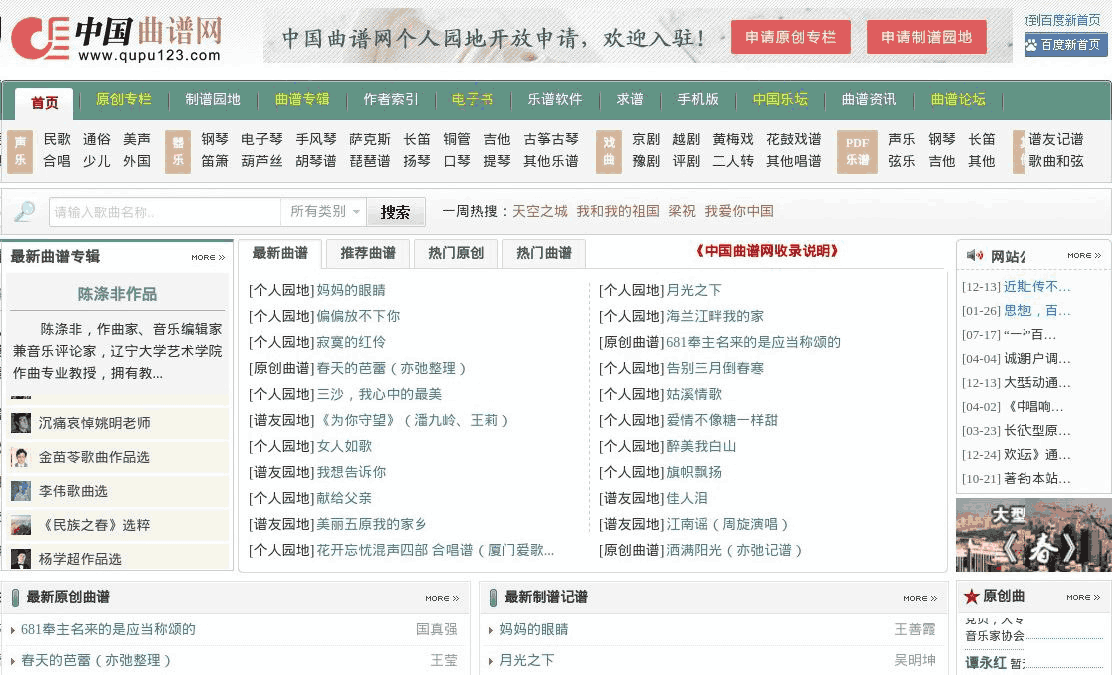This screenshot has width=1112, height=675.
Task: Click the speaker icon beside 网站公告
Action: tap(974, 256)
